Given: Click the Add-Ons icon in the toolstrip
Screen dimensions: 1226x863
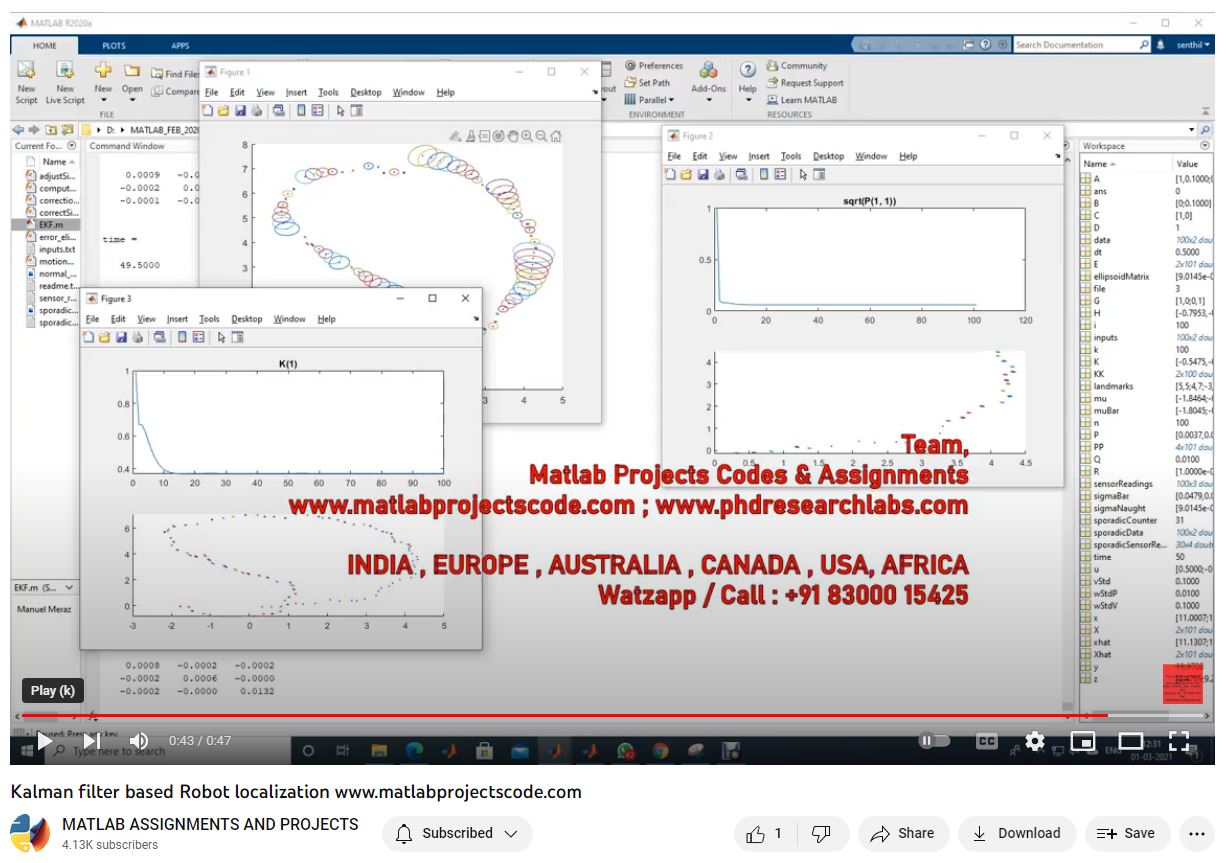Looking at the screenshot, I should (708, 70).
